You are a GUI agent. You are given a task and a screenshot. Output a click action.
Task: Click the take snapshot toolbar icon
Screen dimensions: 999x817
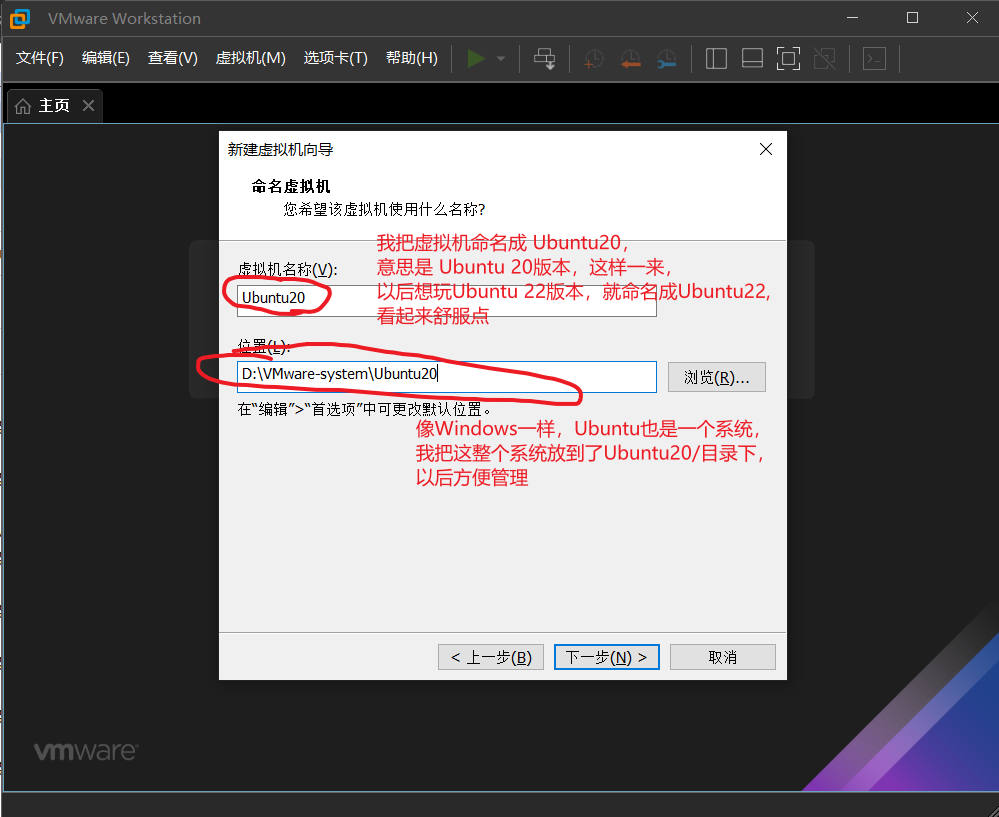pyautogui.click(x=594, y=59)
